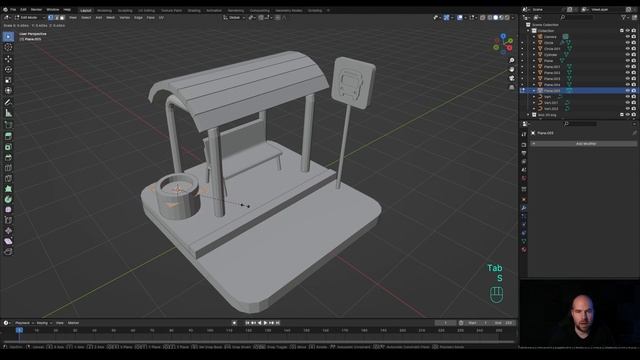The image size is (640, 360).
Task: Select the Loop Cut tool
Action: [8, 168]
